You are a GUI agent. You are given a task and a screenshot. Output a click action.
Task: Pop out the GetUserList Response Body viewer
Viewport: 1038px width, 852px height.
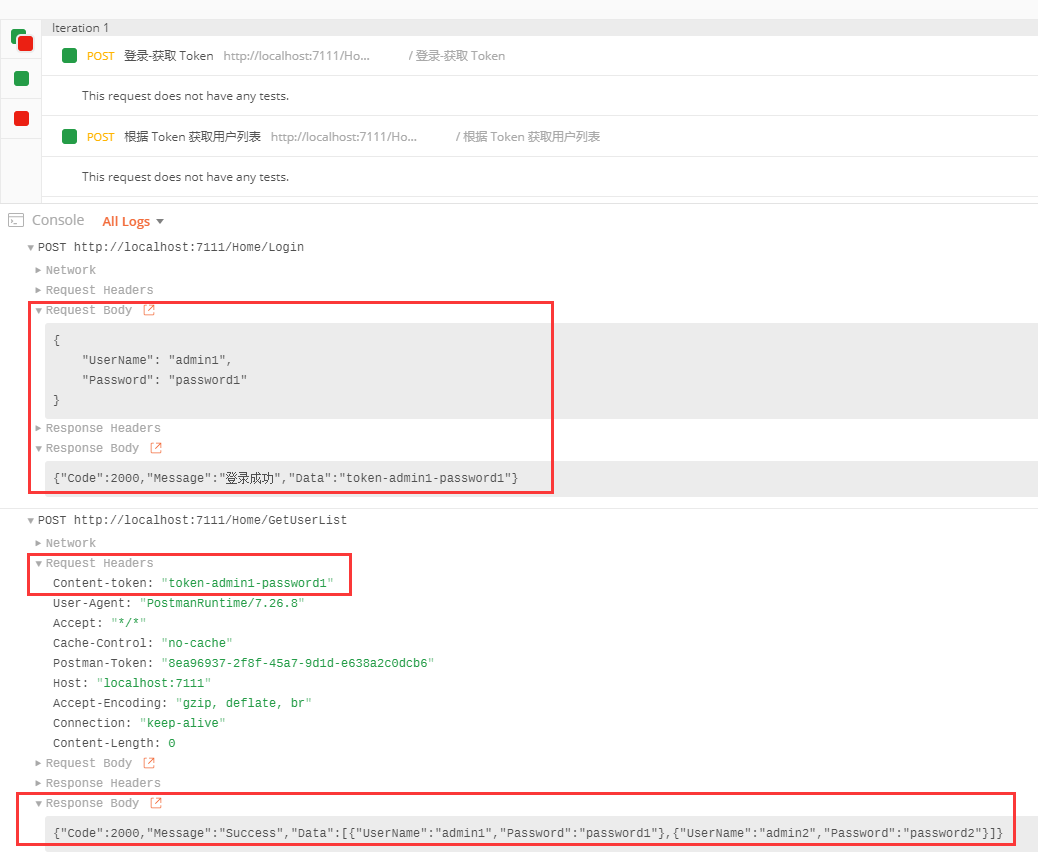point(155,803)
